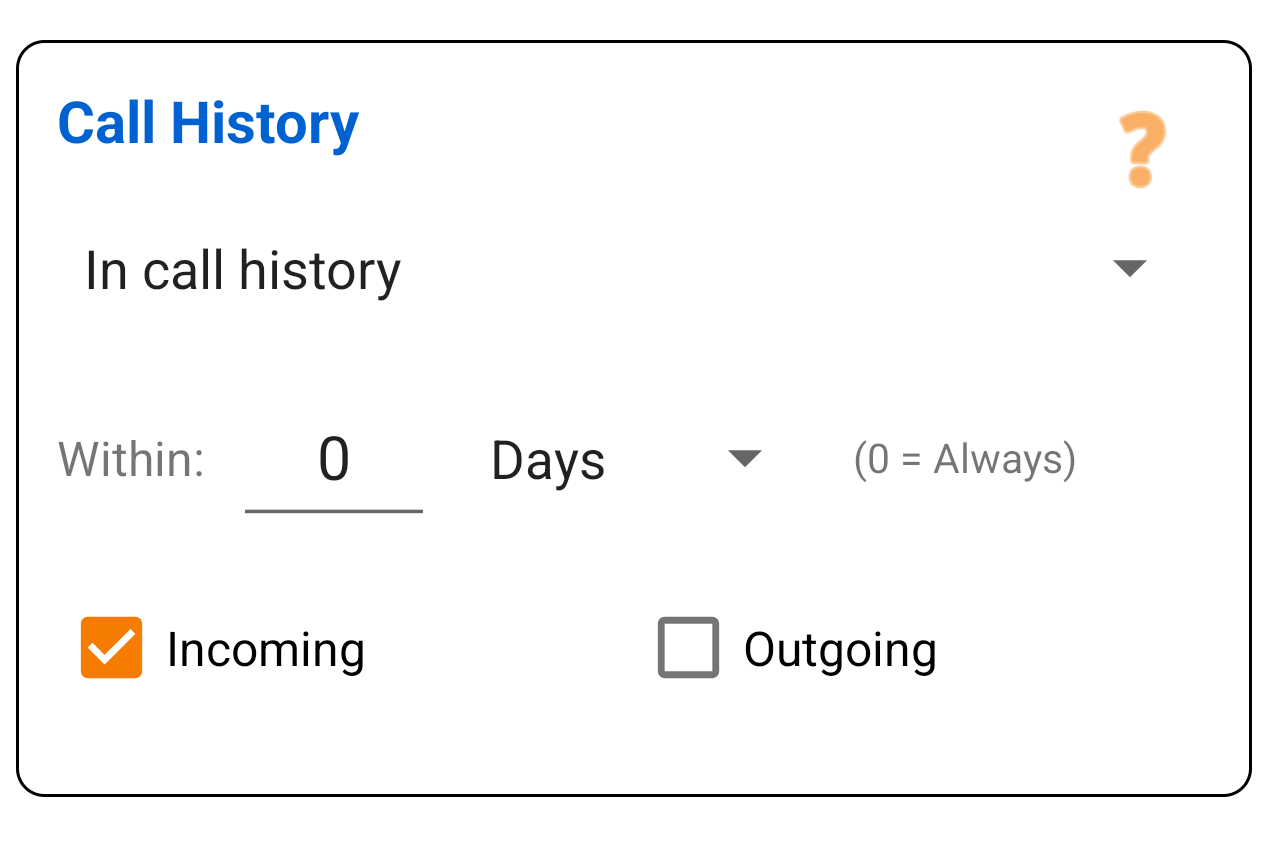Click the Outgoing label text
Screen dimensions: 1277x847
click(839, 648)
